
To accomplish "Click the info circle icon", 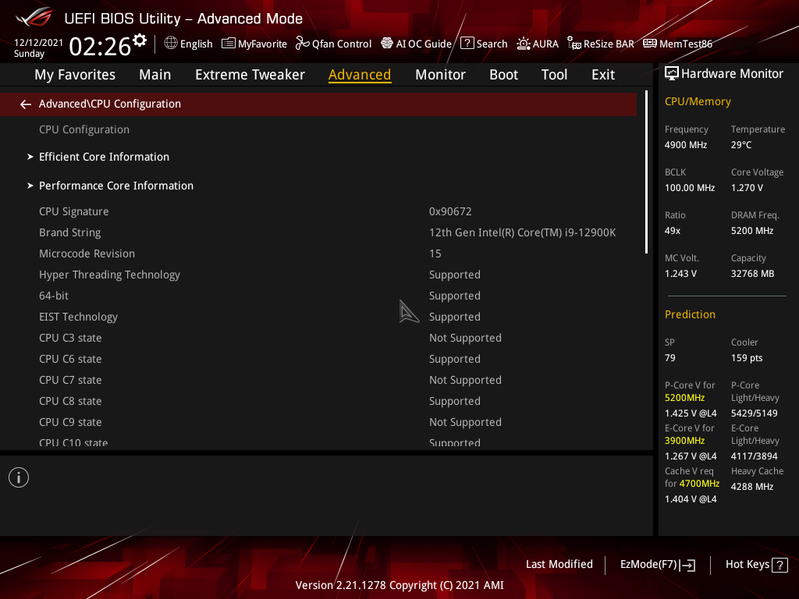I will tap(19, 478).
